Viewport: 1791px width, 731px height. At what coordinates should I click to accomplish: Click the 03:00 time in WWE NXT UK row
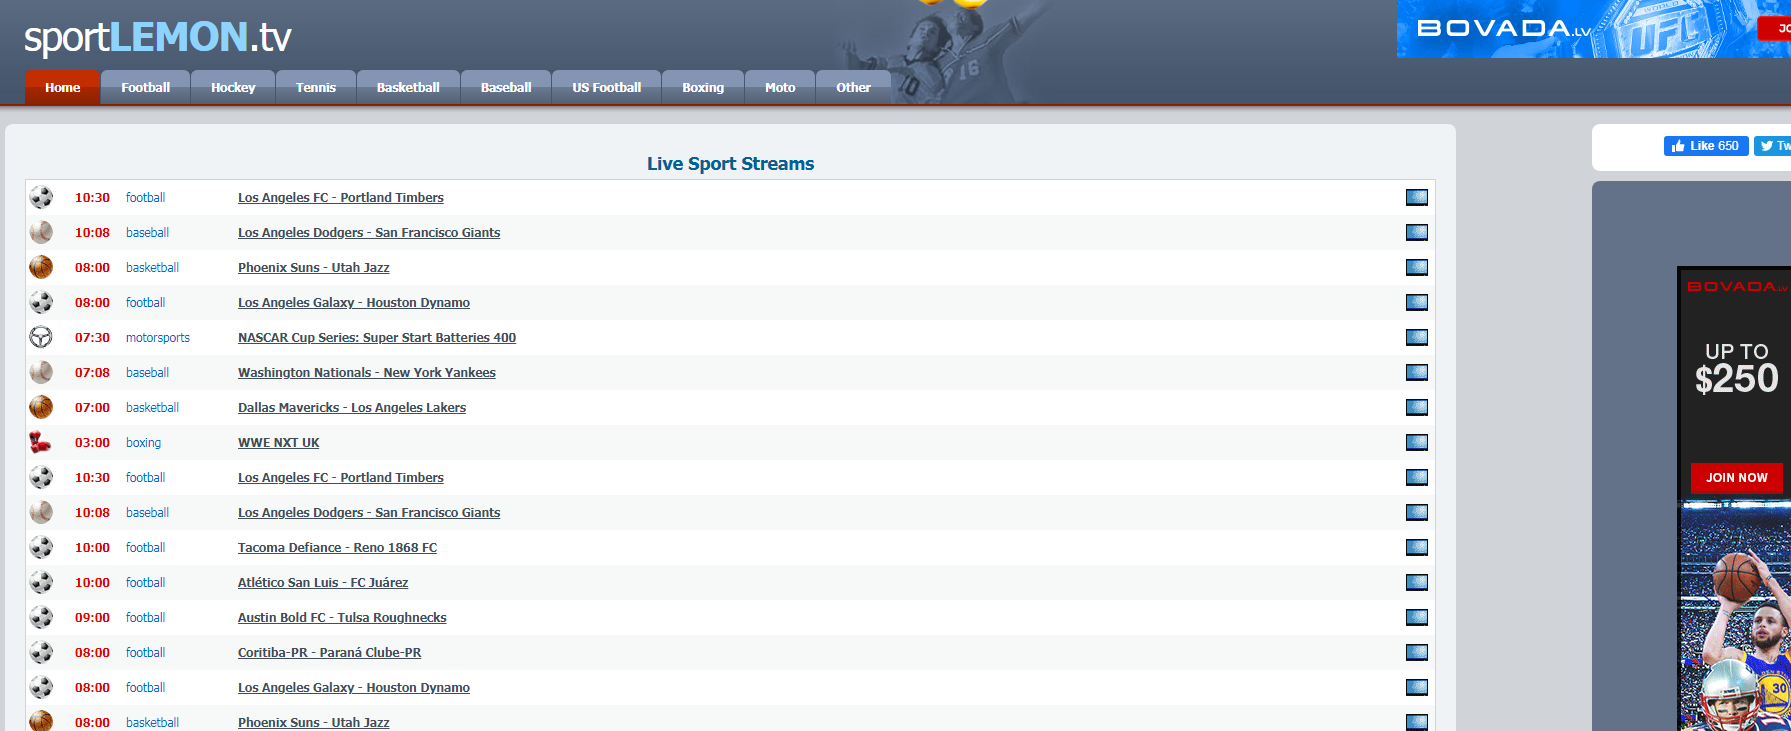click(92, 443)
